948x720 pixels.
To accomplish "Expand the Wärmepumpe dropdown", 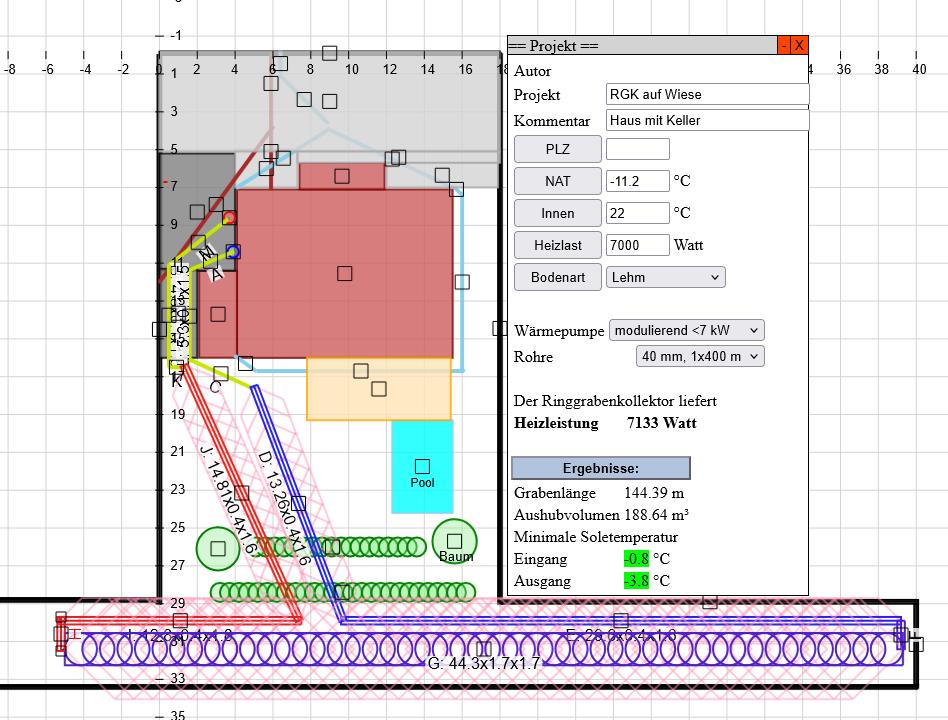I will pos(686,330).
